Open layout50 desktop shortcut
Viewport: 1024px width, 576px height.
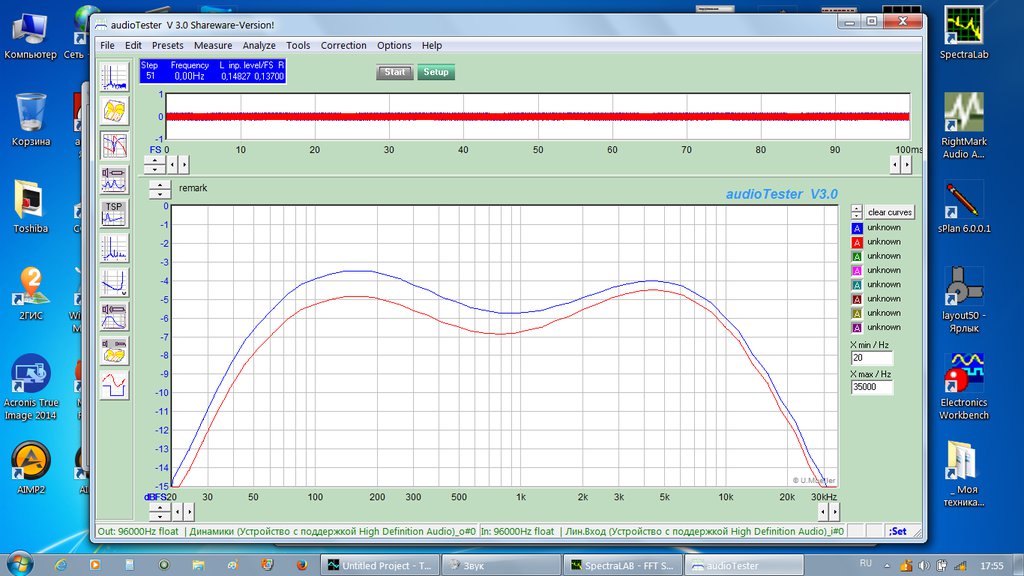point(963,300)
